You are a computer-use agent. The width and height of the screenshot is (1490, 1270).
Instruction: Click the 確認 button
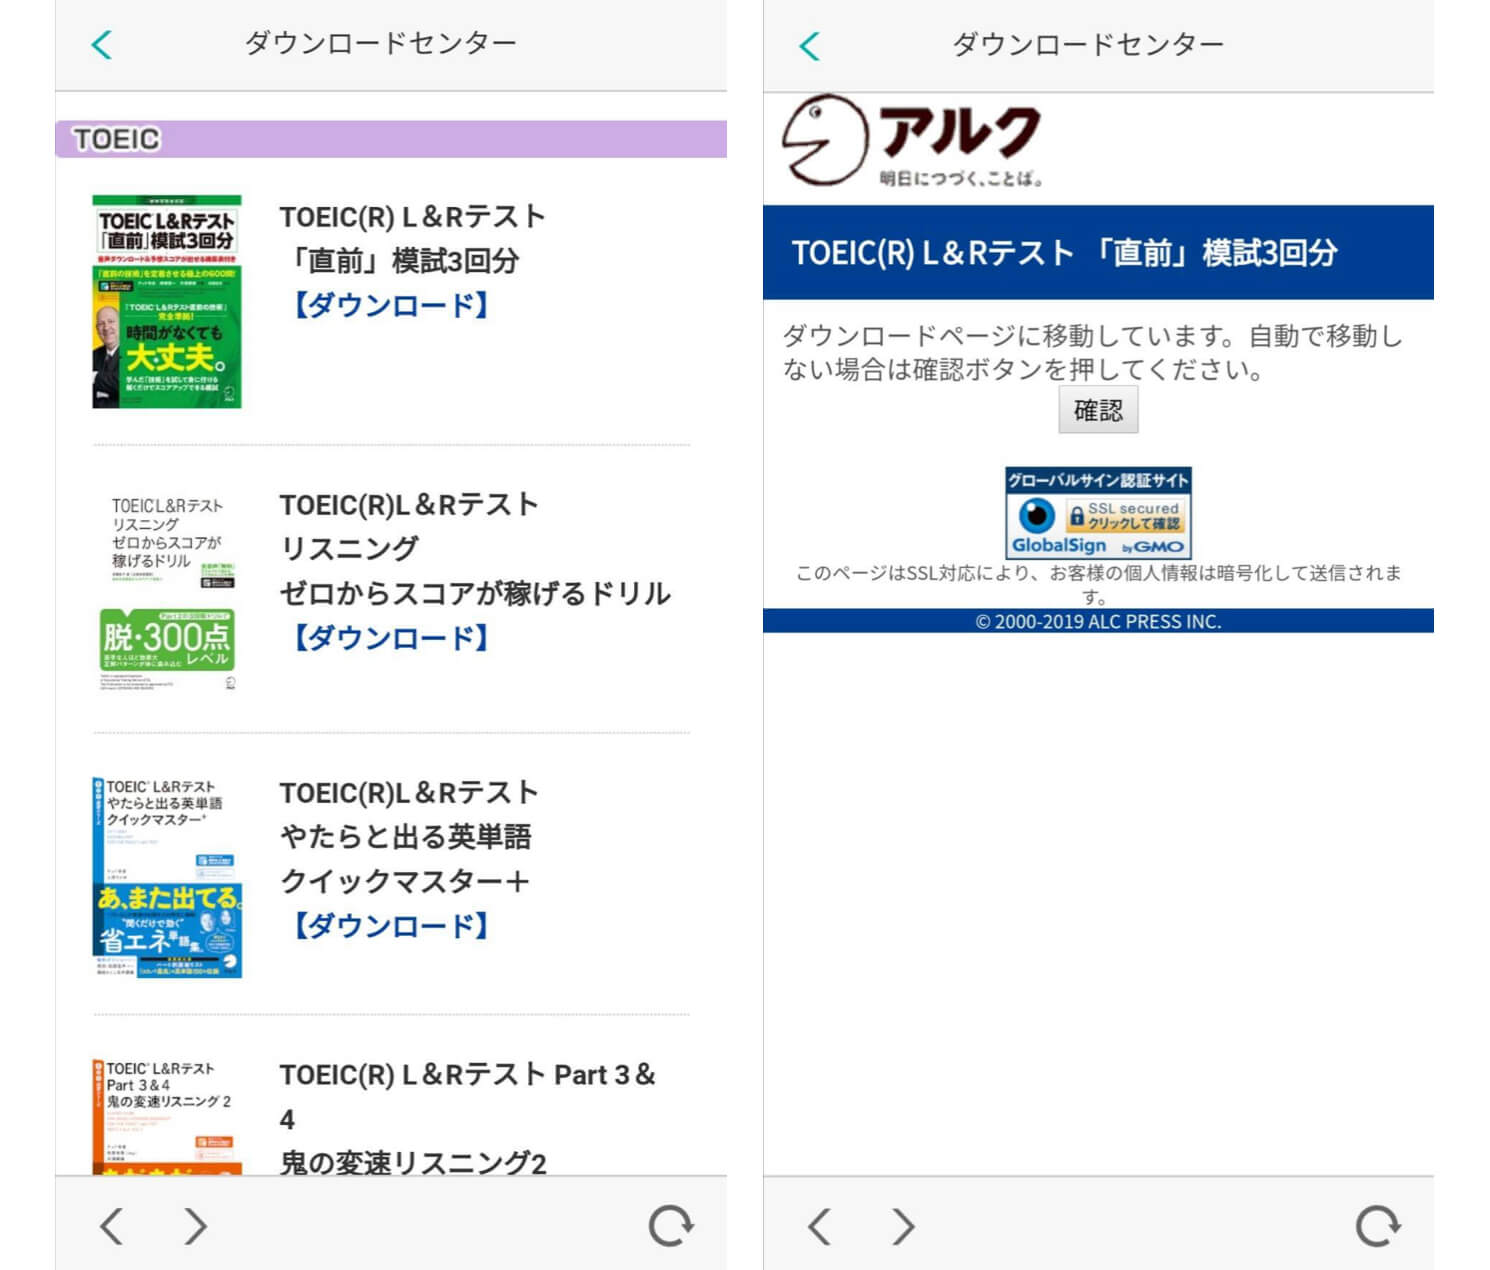tap(1098, 410)
